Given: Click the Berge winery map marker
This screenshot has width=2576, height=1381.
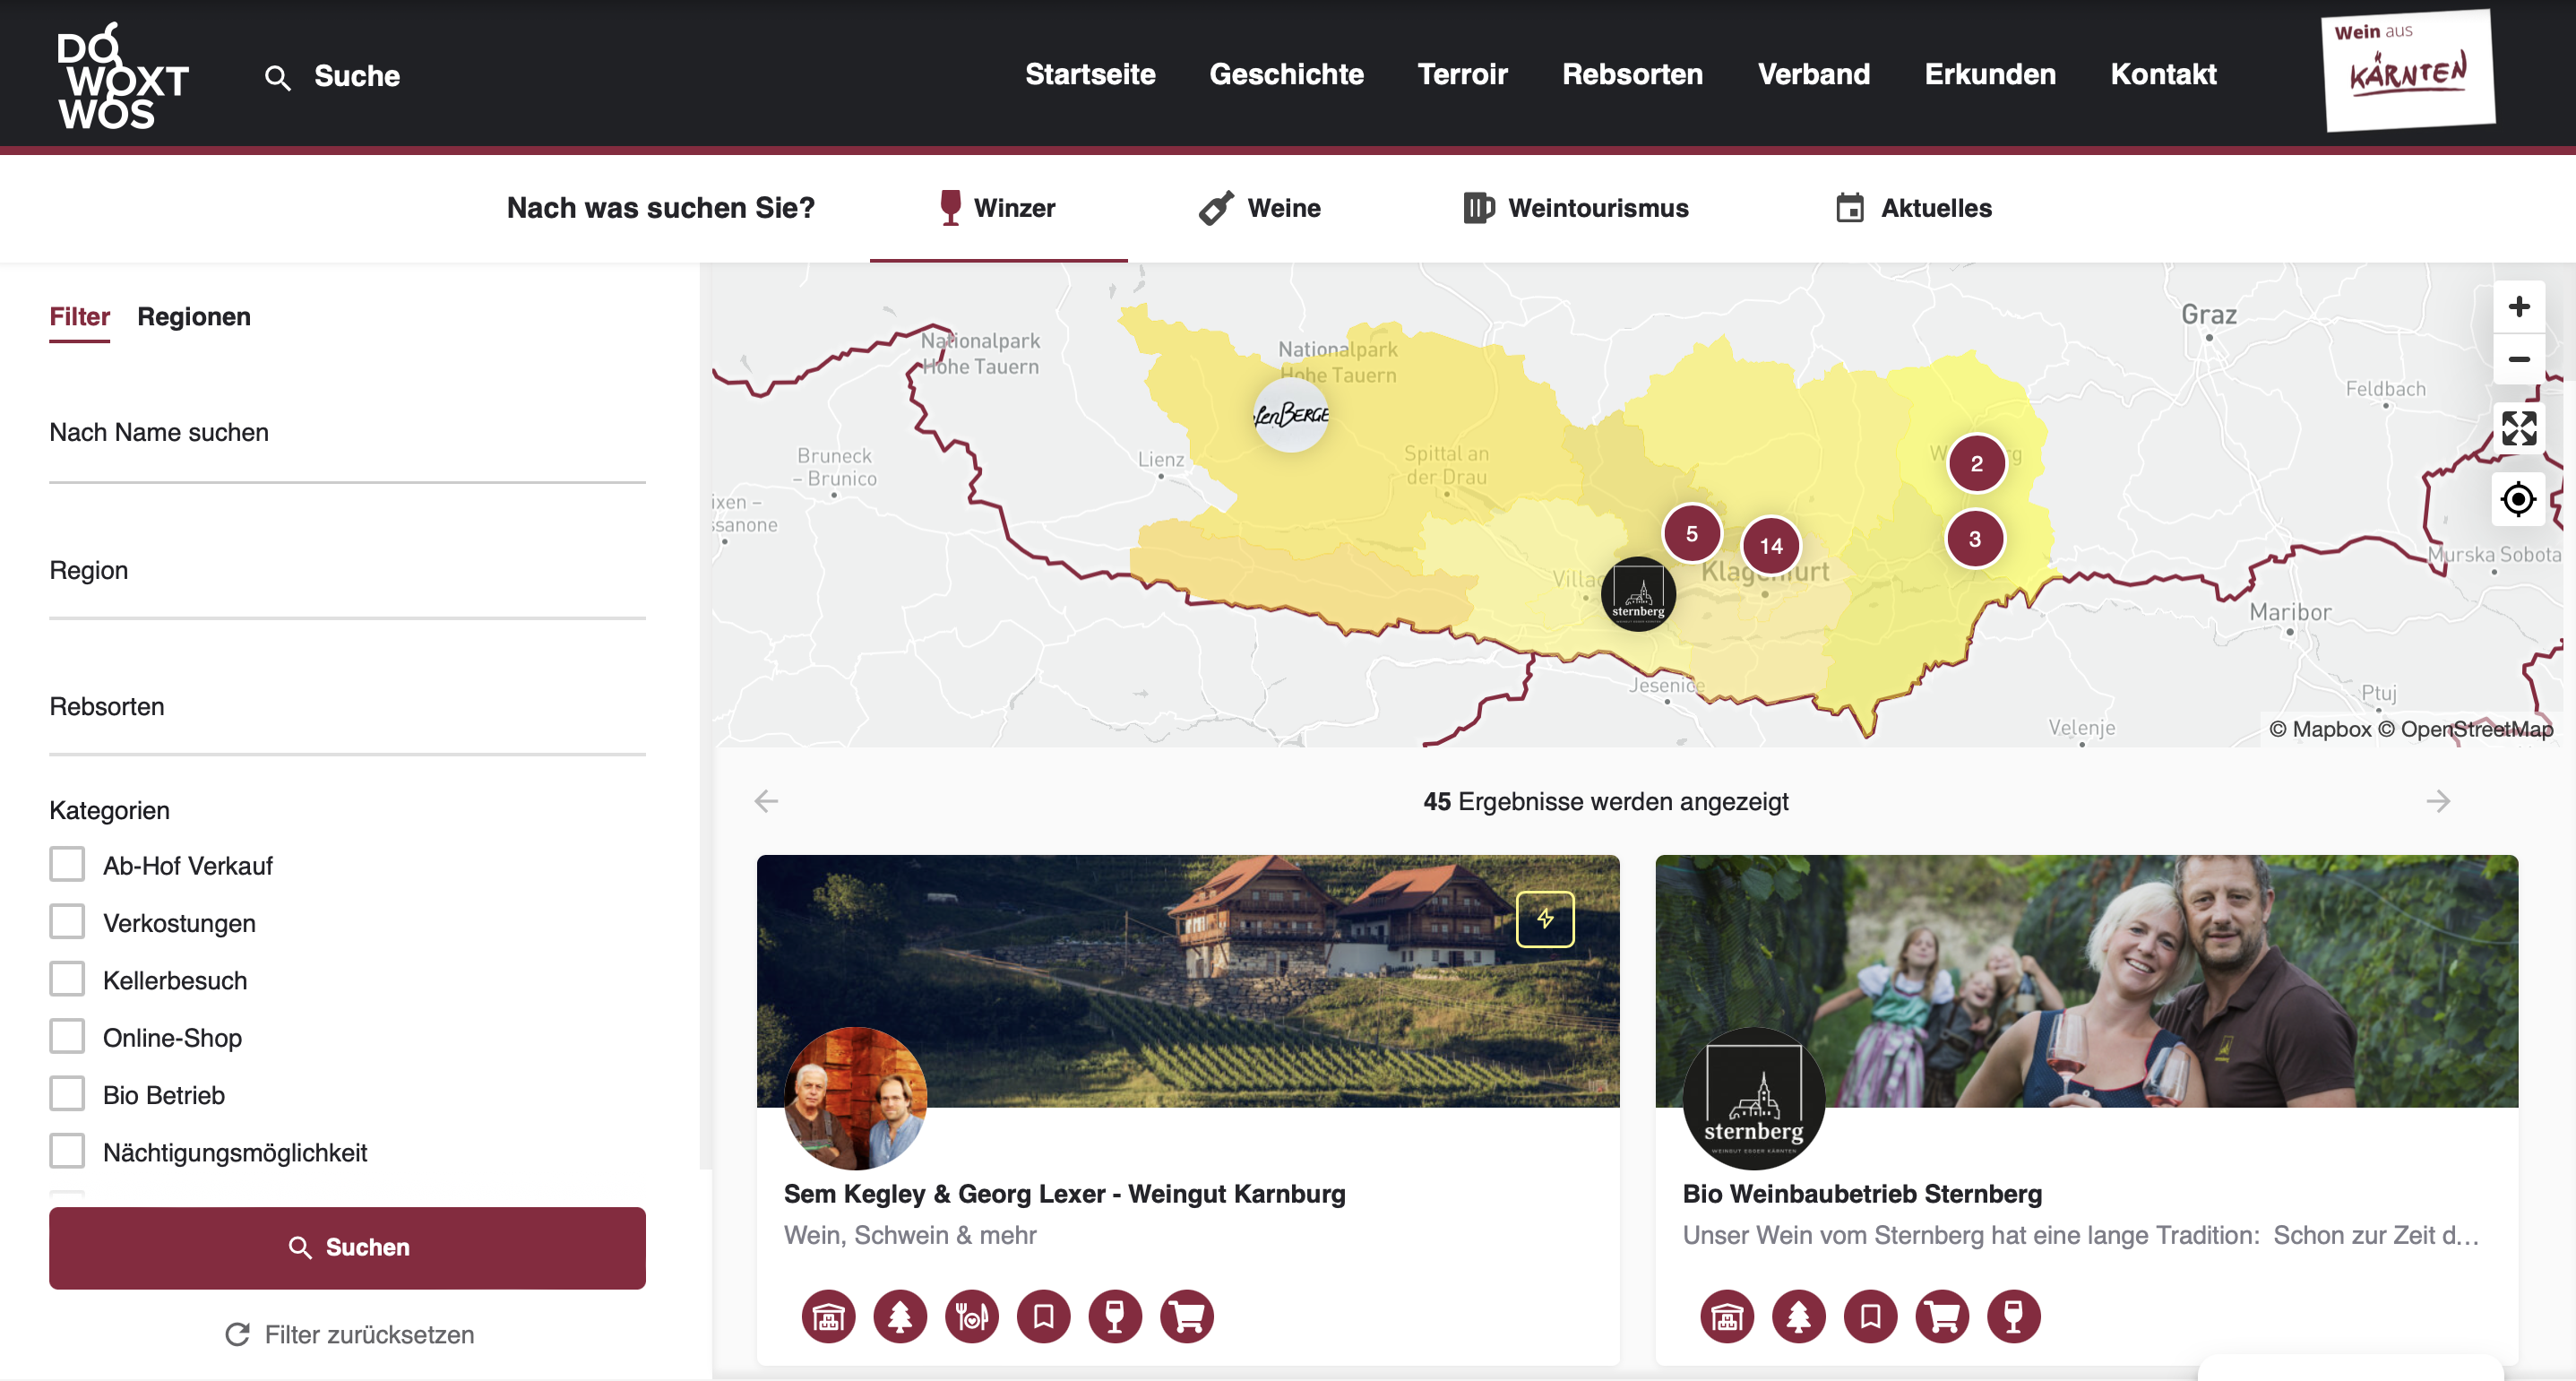Looking at the screenshot, I should (1291, 414).
